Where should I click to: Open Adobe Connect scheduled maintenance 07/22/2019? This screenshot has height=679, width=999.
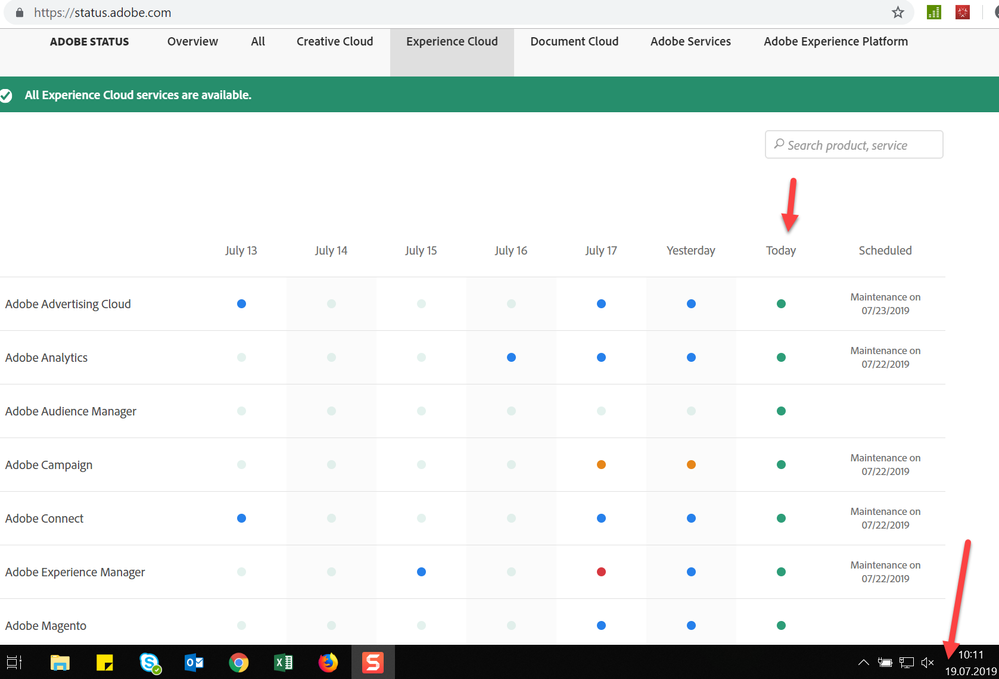point(885,518)
